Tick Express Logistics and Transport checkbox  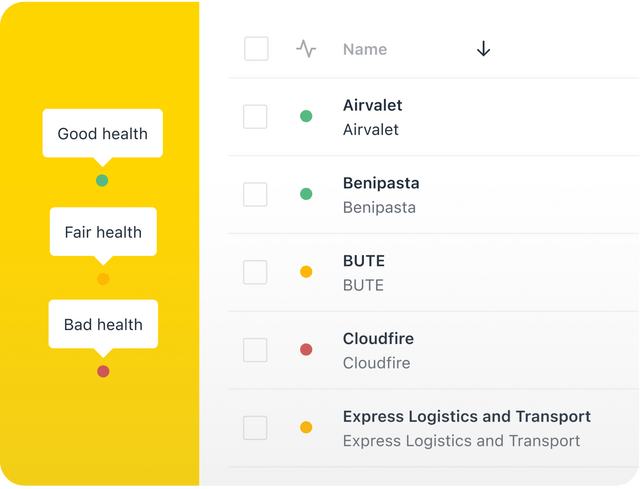(255, 428)
